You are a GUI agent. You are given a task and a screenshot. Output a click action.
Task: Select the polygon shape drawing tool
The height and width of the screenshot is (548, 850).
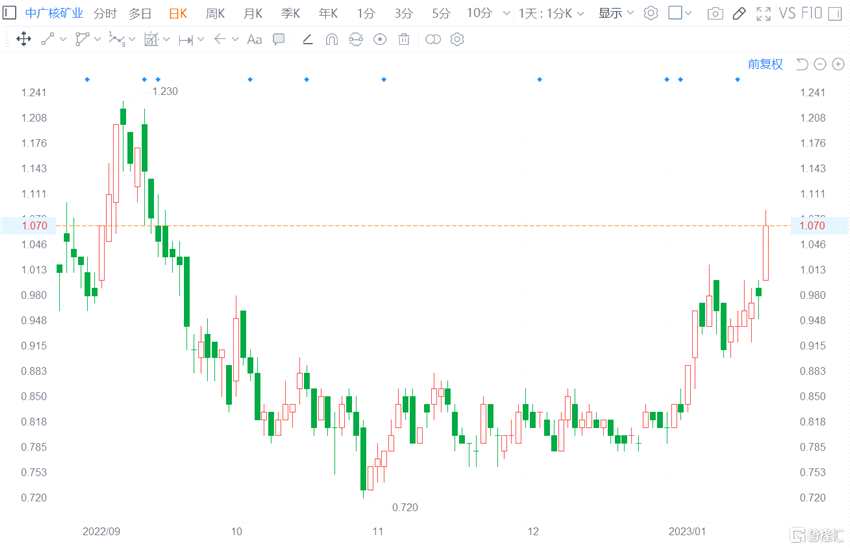[x=82, y=39]
